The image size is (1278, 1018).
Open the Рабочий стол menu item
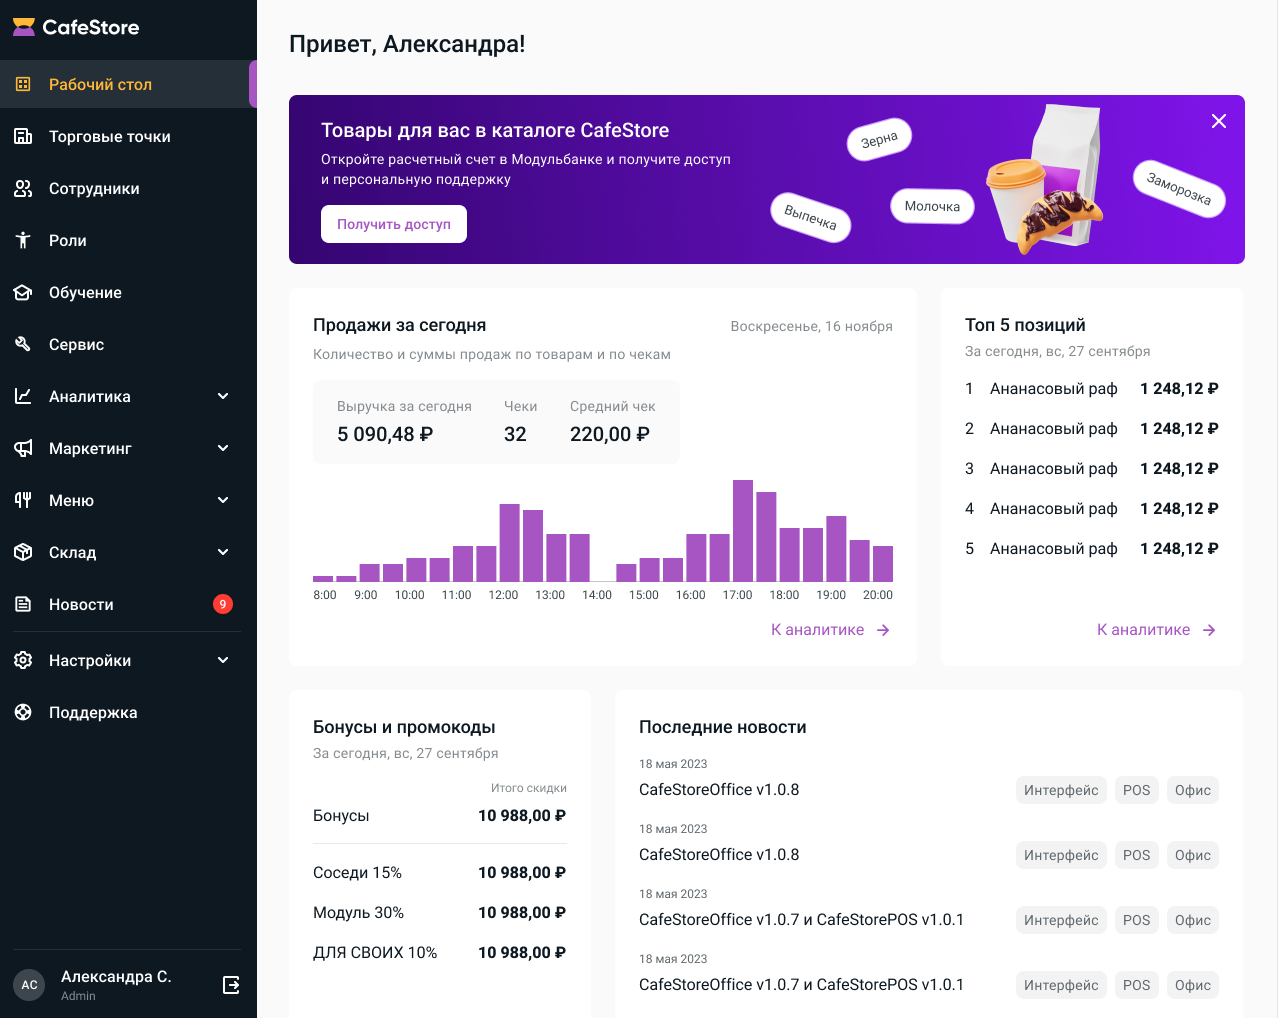coord(128,84)
